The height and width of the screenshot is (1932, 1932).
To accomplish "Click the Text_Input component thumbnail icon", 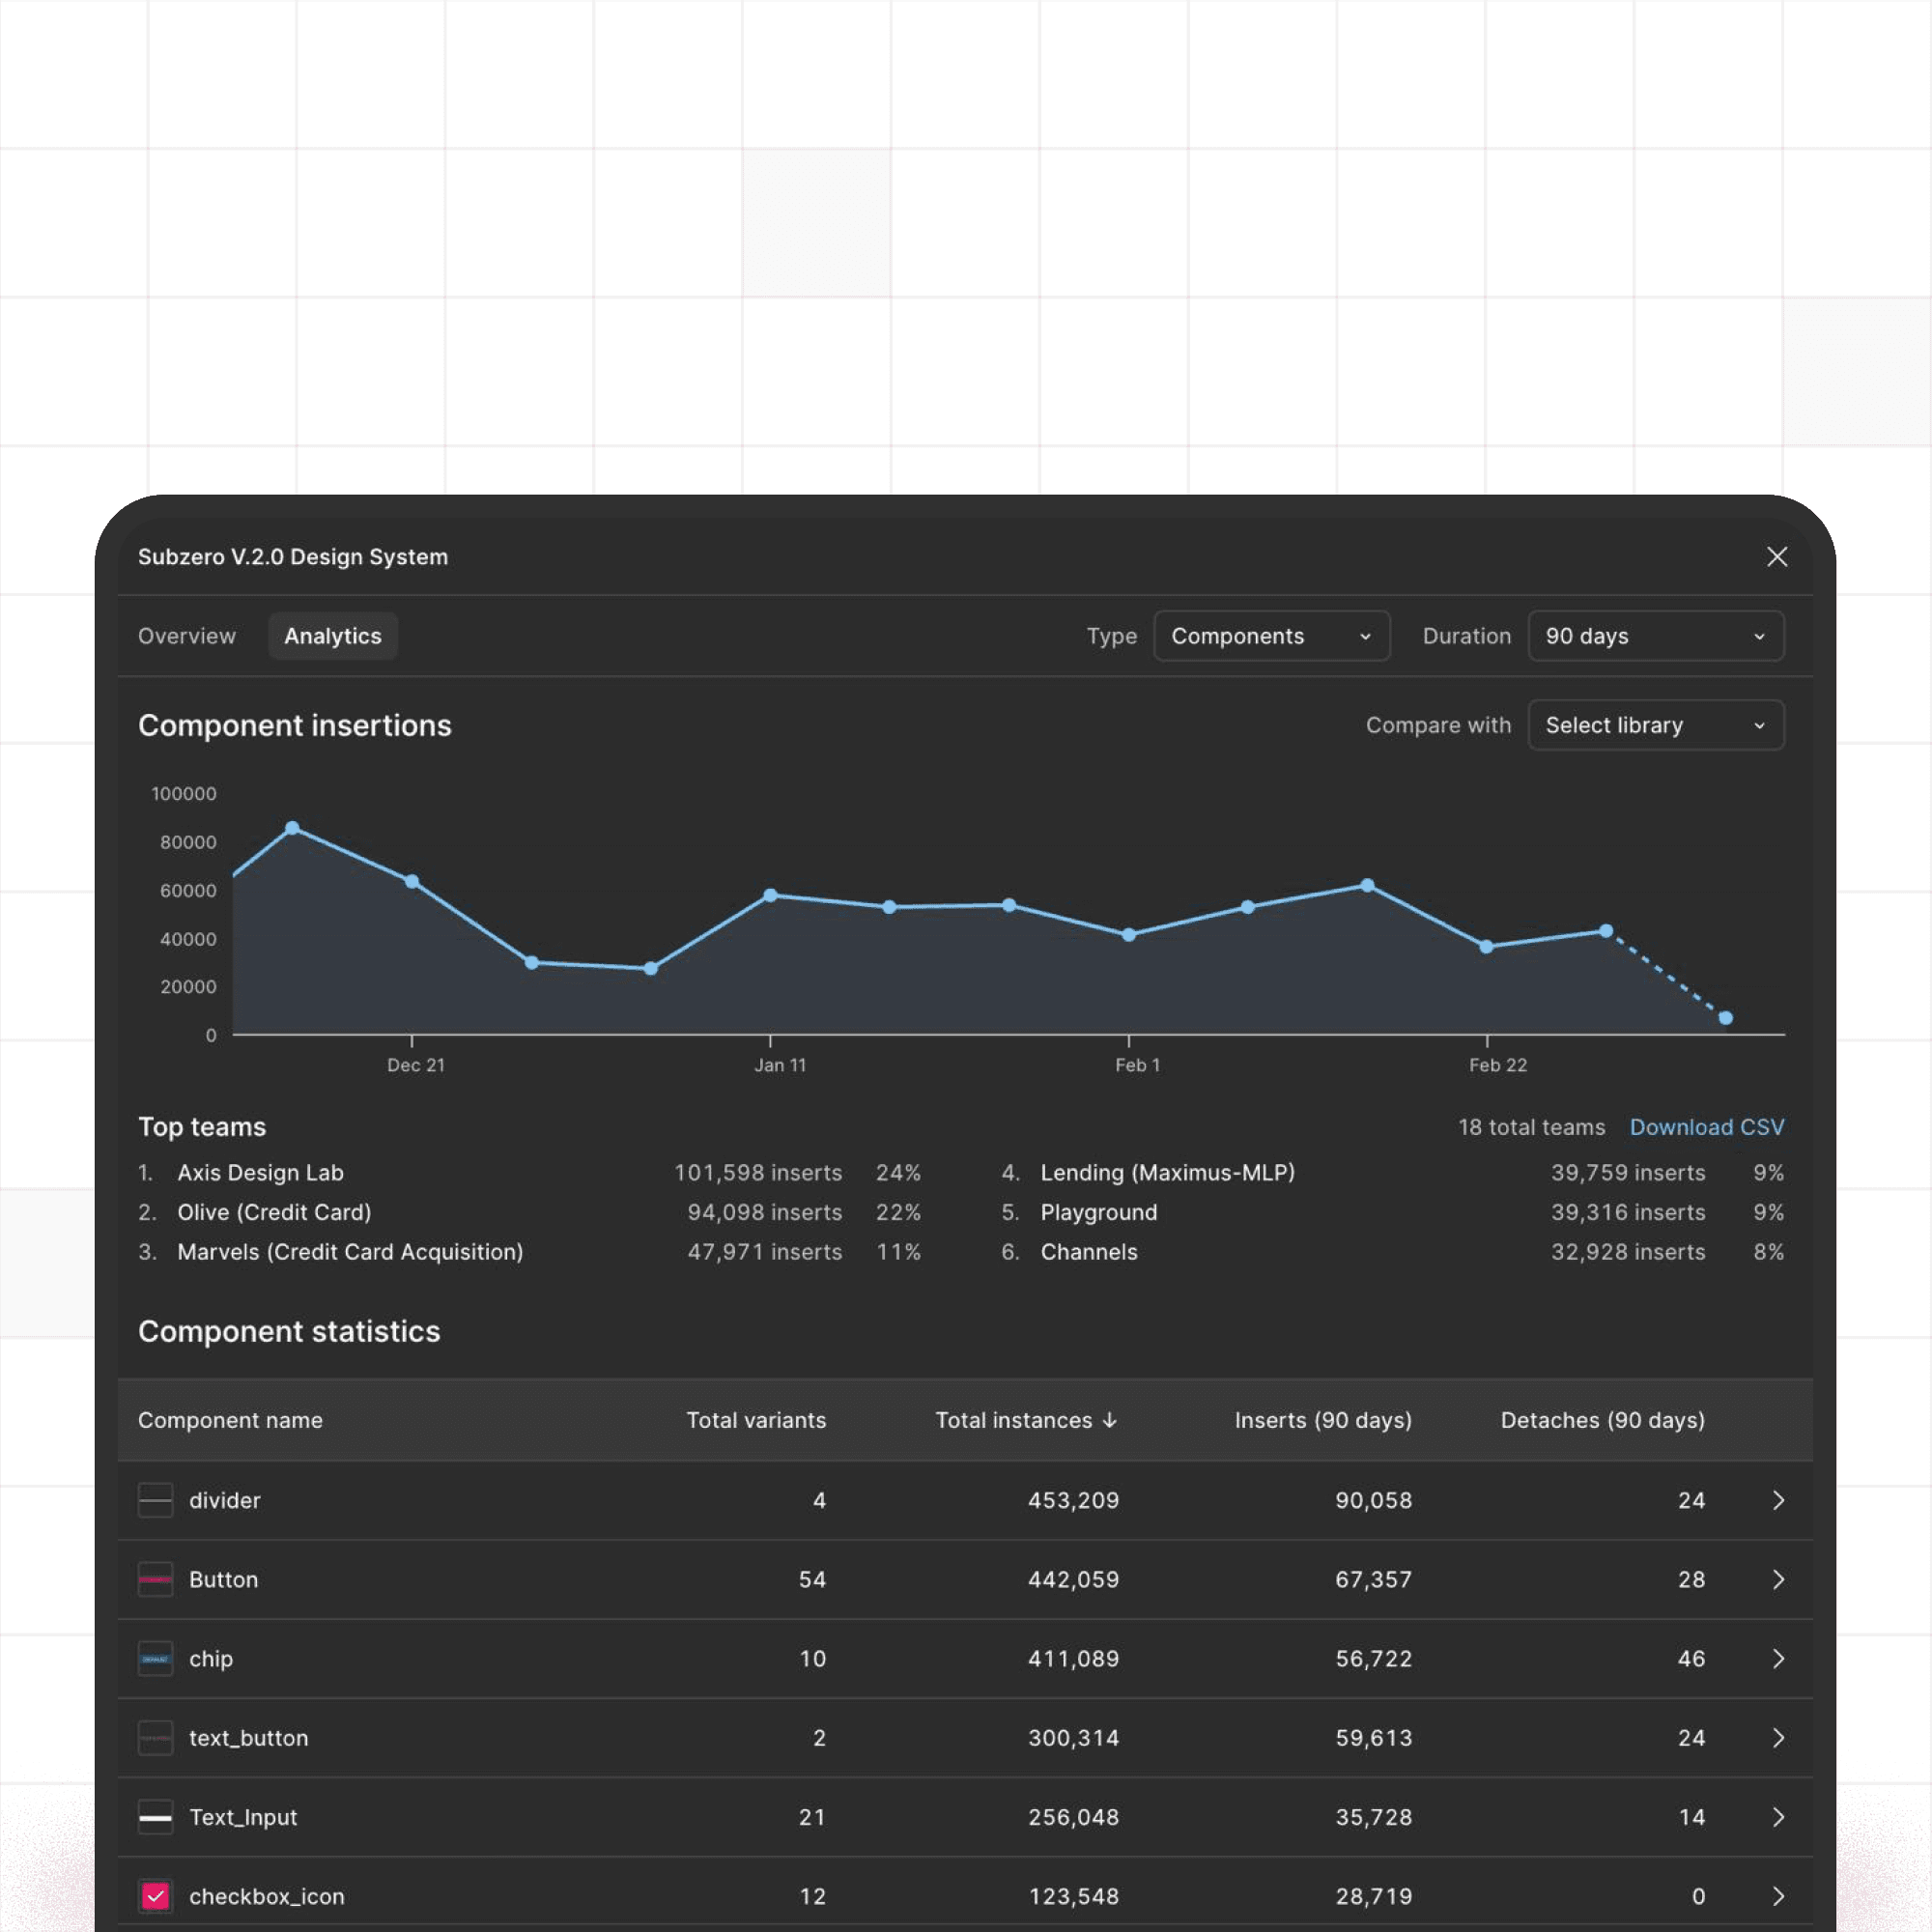I will pyautogui.click(x=155, y=1817).
